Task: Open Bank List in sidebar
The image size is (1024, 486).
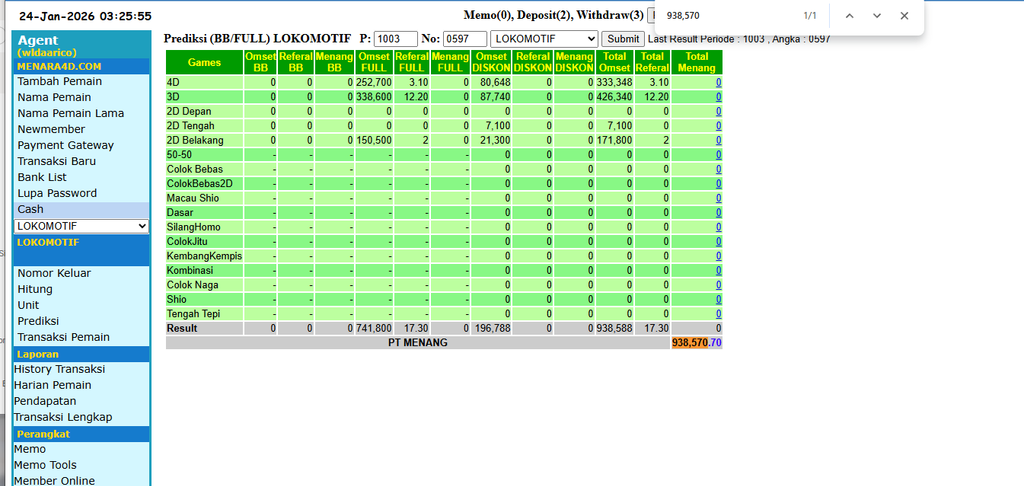Action: tap(42, 177)
